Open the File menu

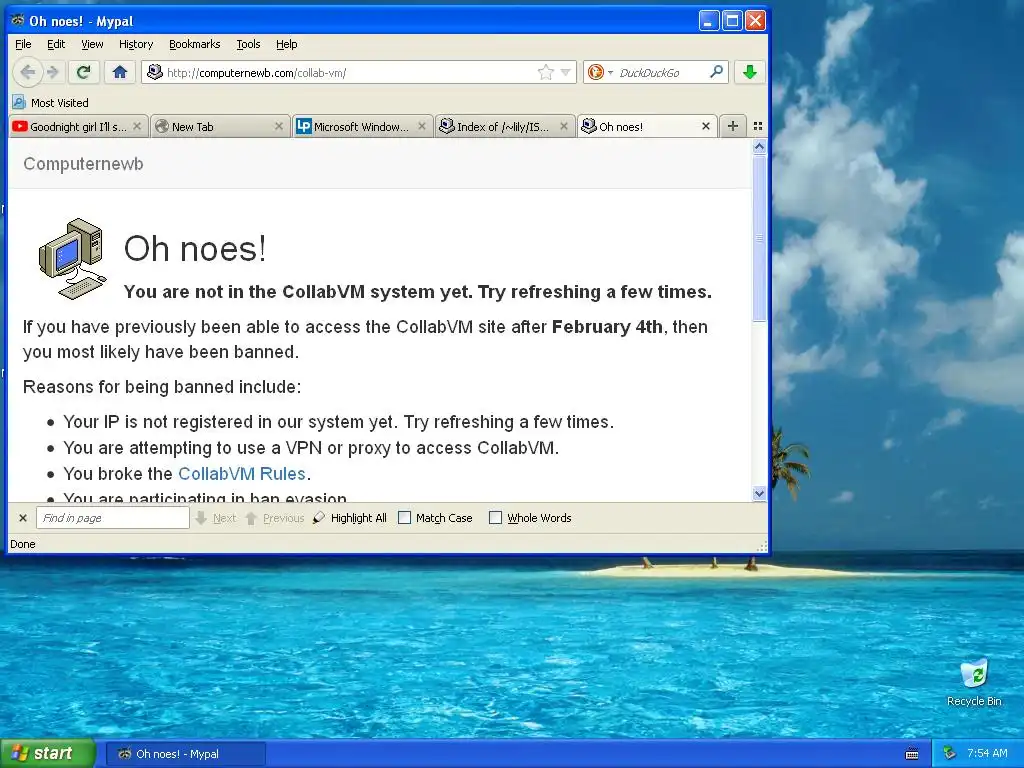click(23, 44)
